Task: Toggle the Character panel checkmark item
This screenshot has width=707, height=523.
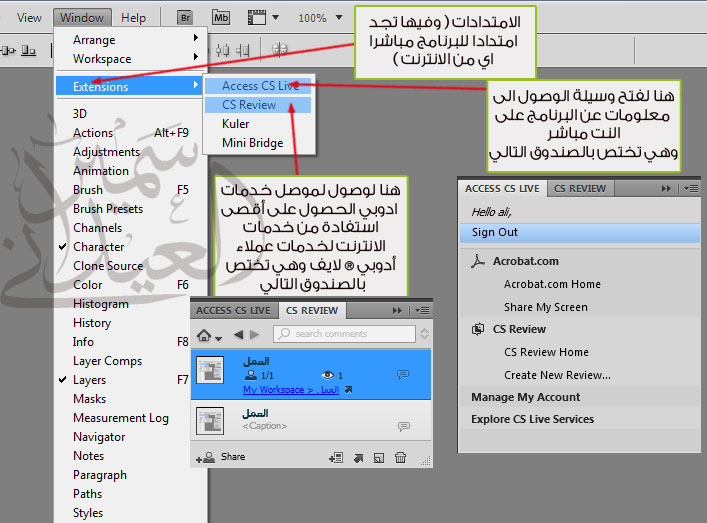Action: coord(98,247)
